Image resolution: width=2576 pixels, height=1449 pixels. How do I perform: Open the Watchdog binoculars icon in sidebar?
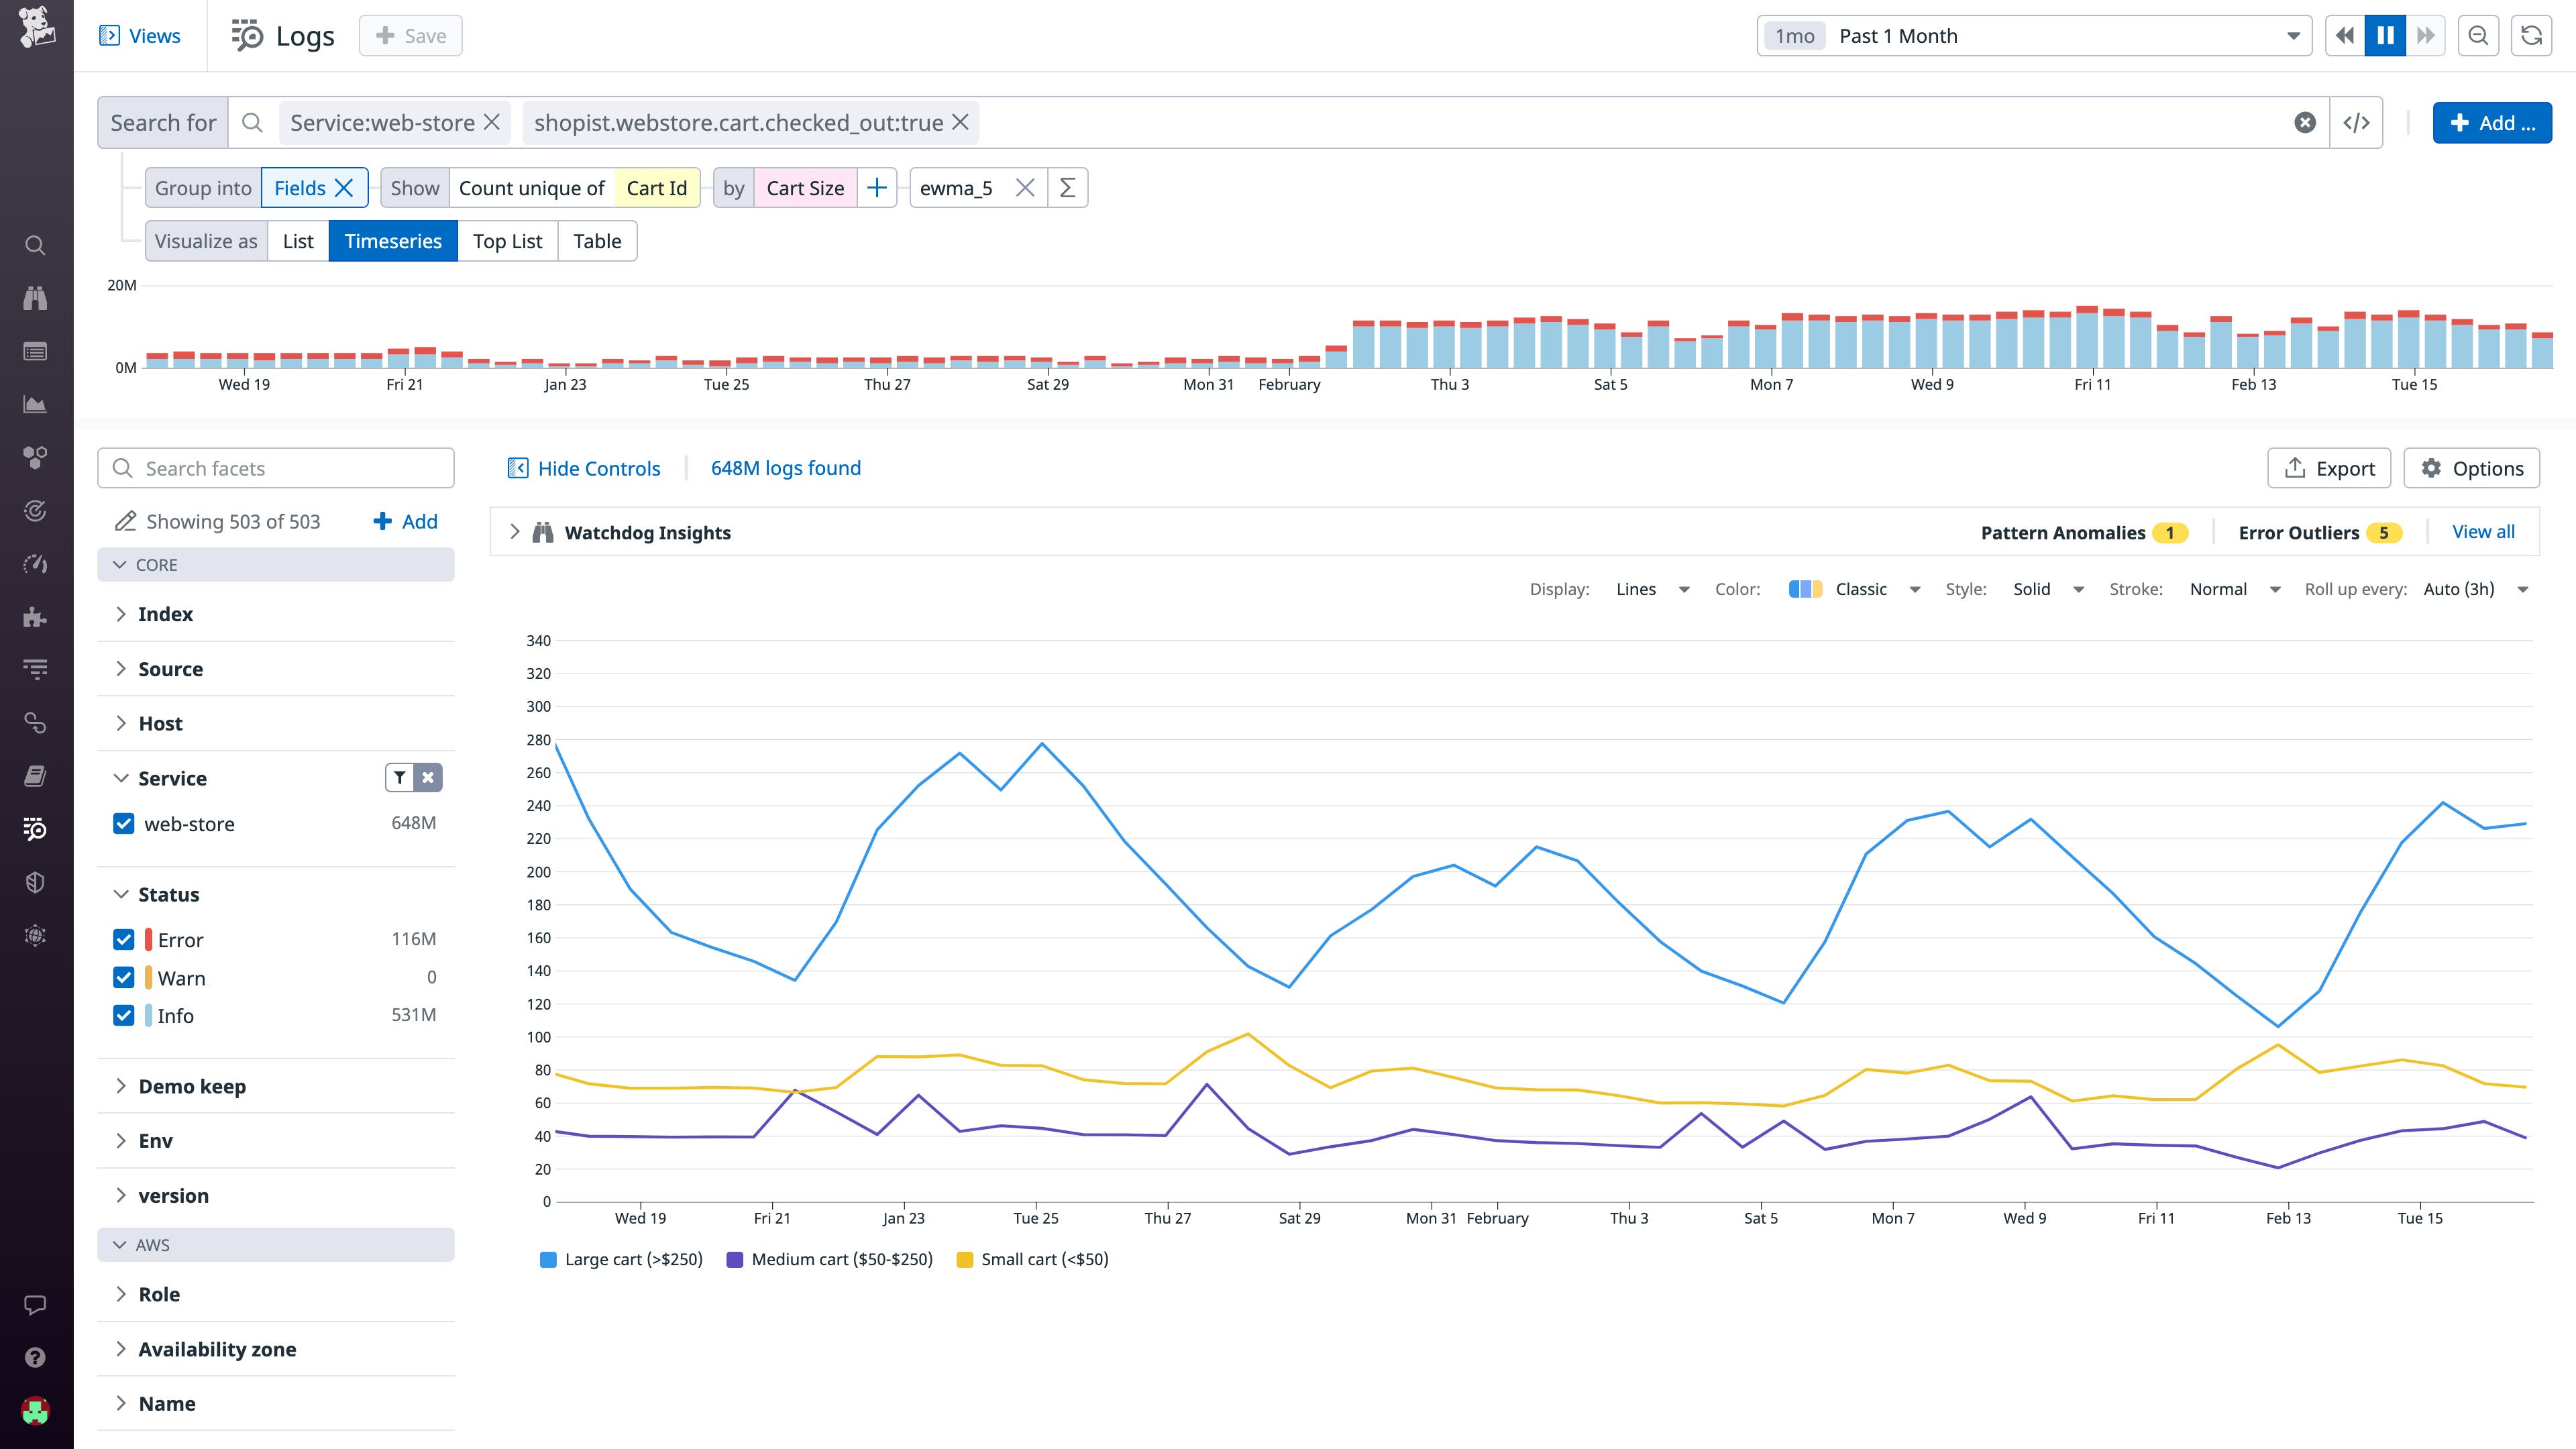(35, 298)
